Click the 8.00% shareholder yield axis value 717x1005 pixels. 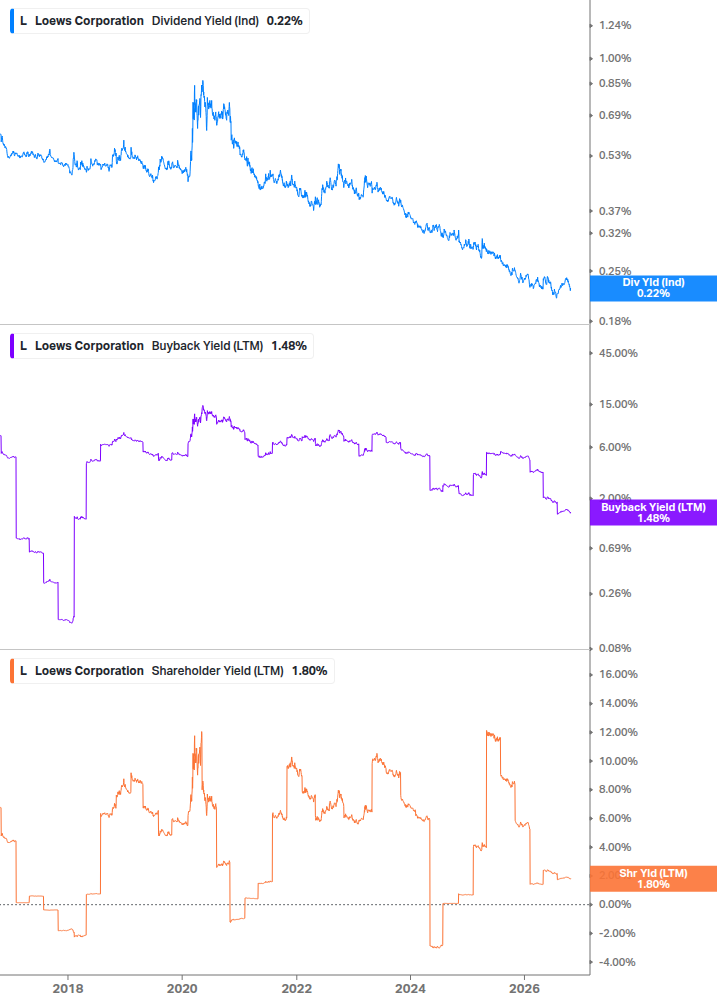coord(615,790)
